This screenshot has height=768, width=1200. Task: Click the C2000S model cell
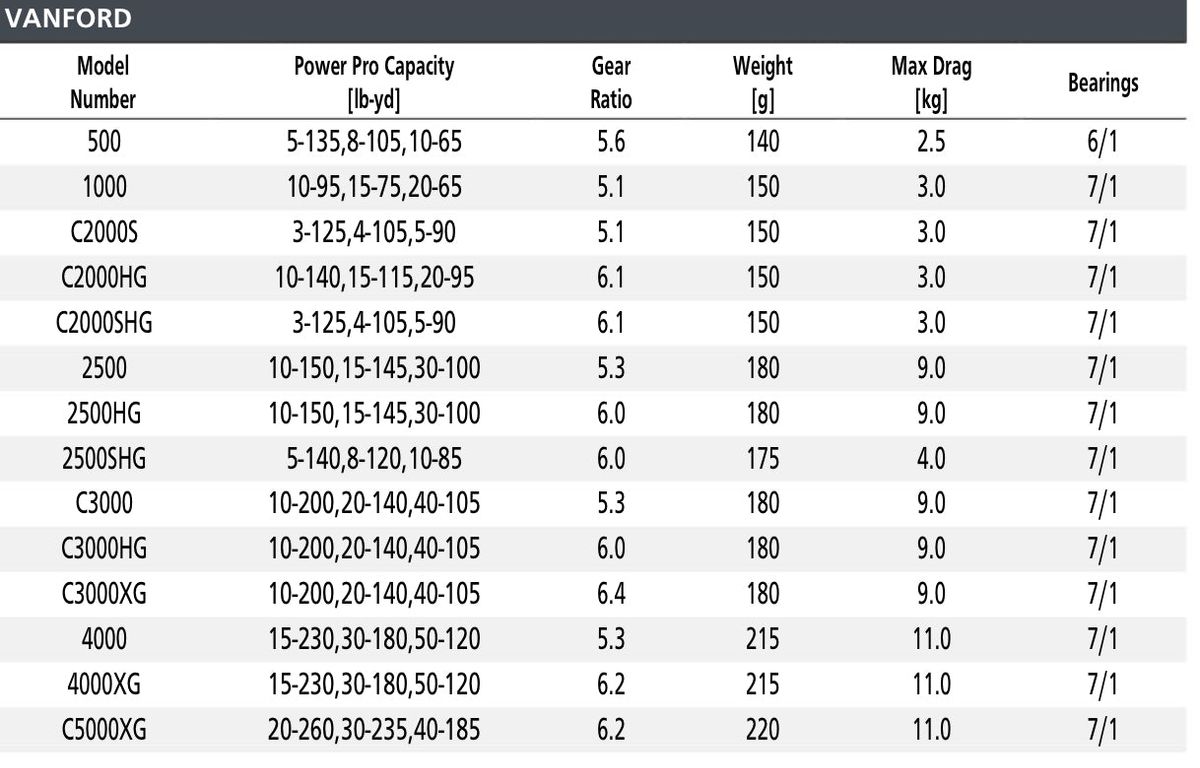click(x=104, y=233)
